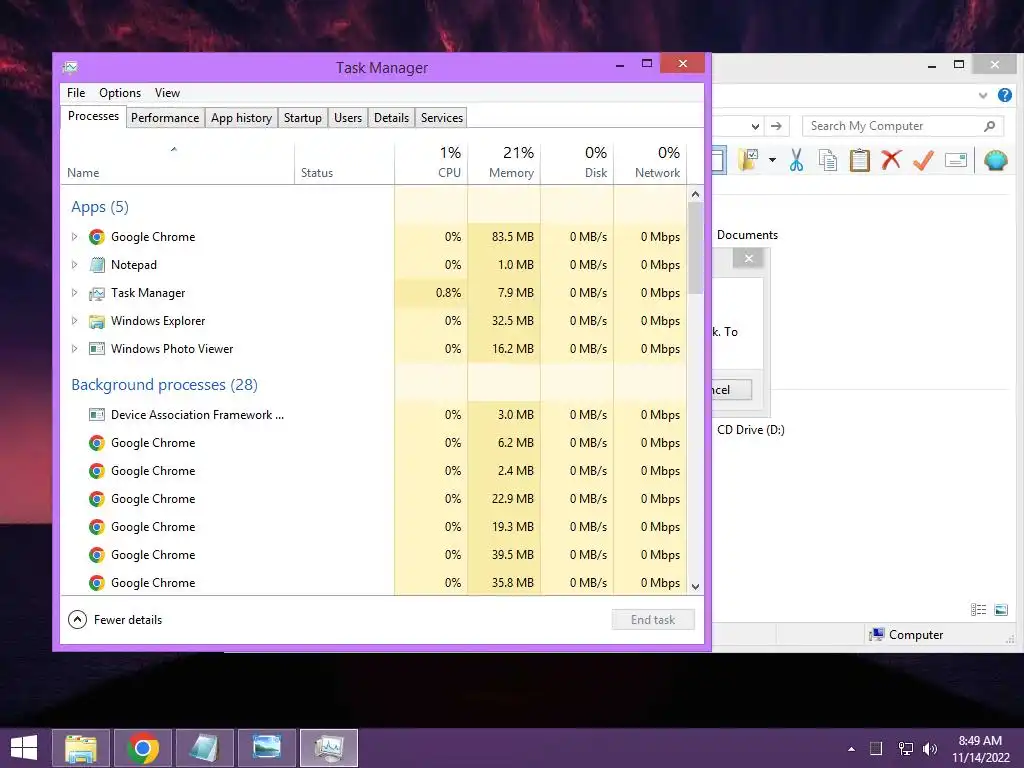Expand the Windows Explorer app row

(74, 321)
